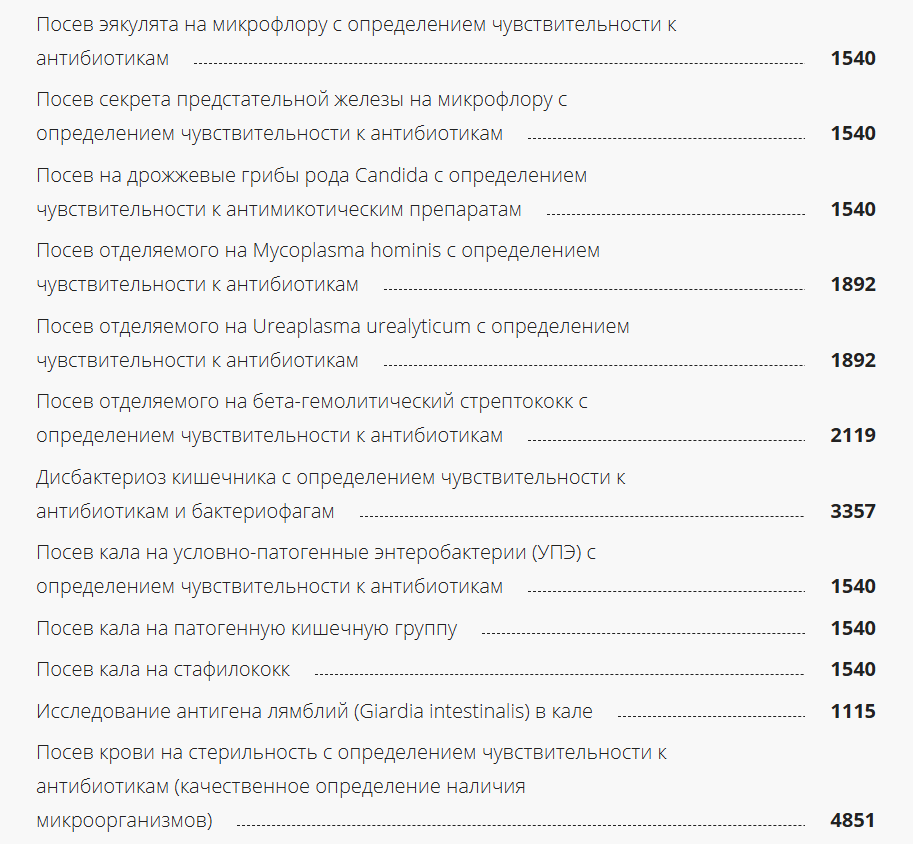Select the Giardia intestinalis antigen test
Image resolution: width=913 pixels, height=844 pixels.
click(314, 712)
